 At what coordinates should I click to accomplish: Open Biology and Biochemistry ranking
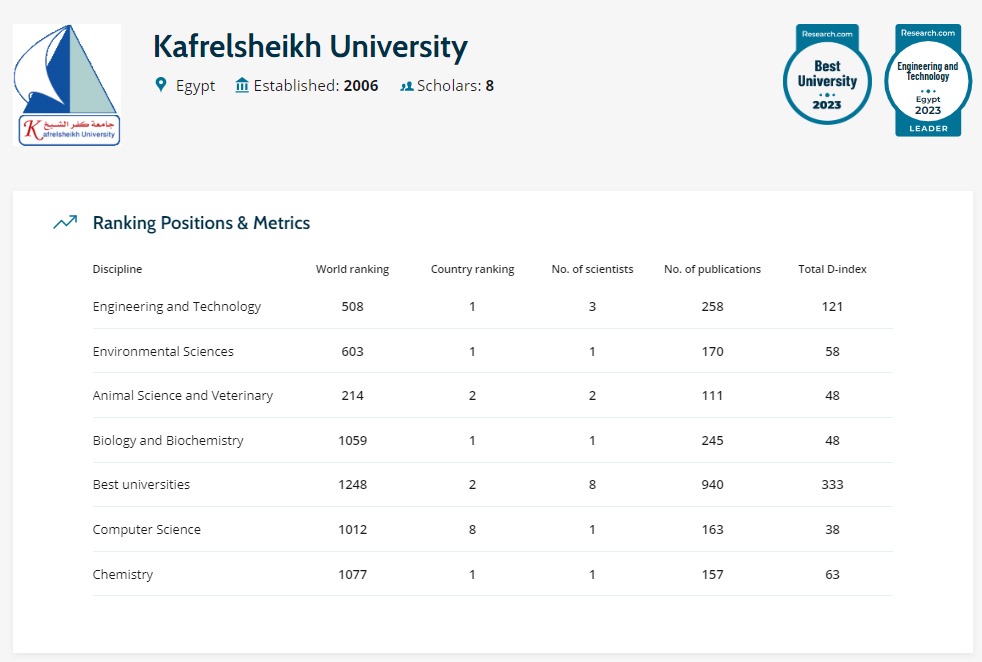point(167,441)
